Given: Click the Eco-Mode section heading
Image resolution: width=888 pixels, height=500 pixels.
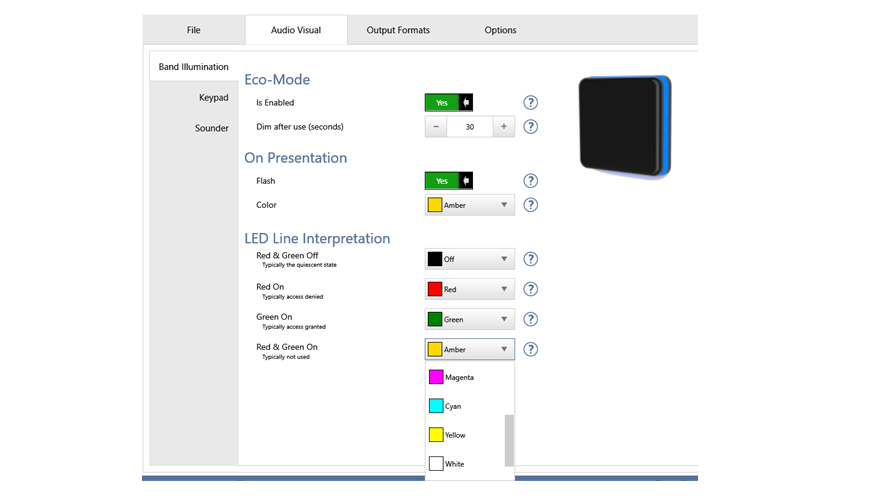Looking at the screenshot, I should [277, 79].
